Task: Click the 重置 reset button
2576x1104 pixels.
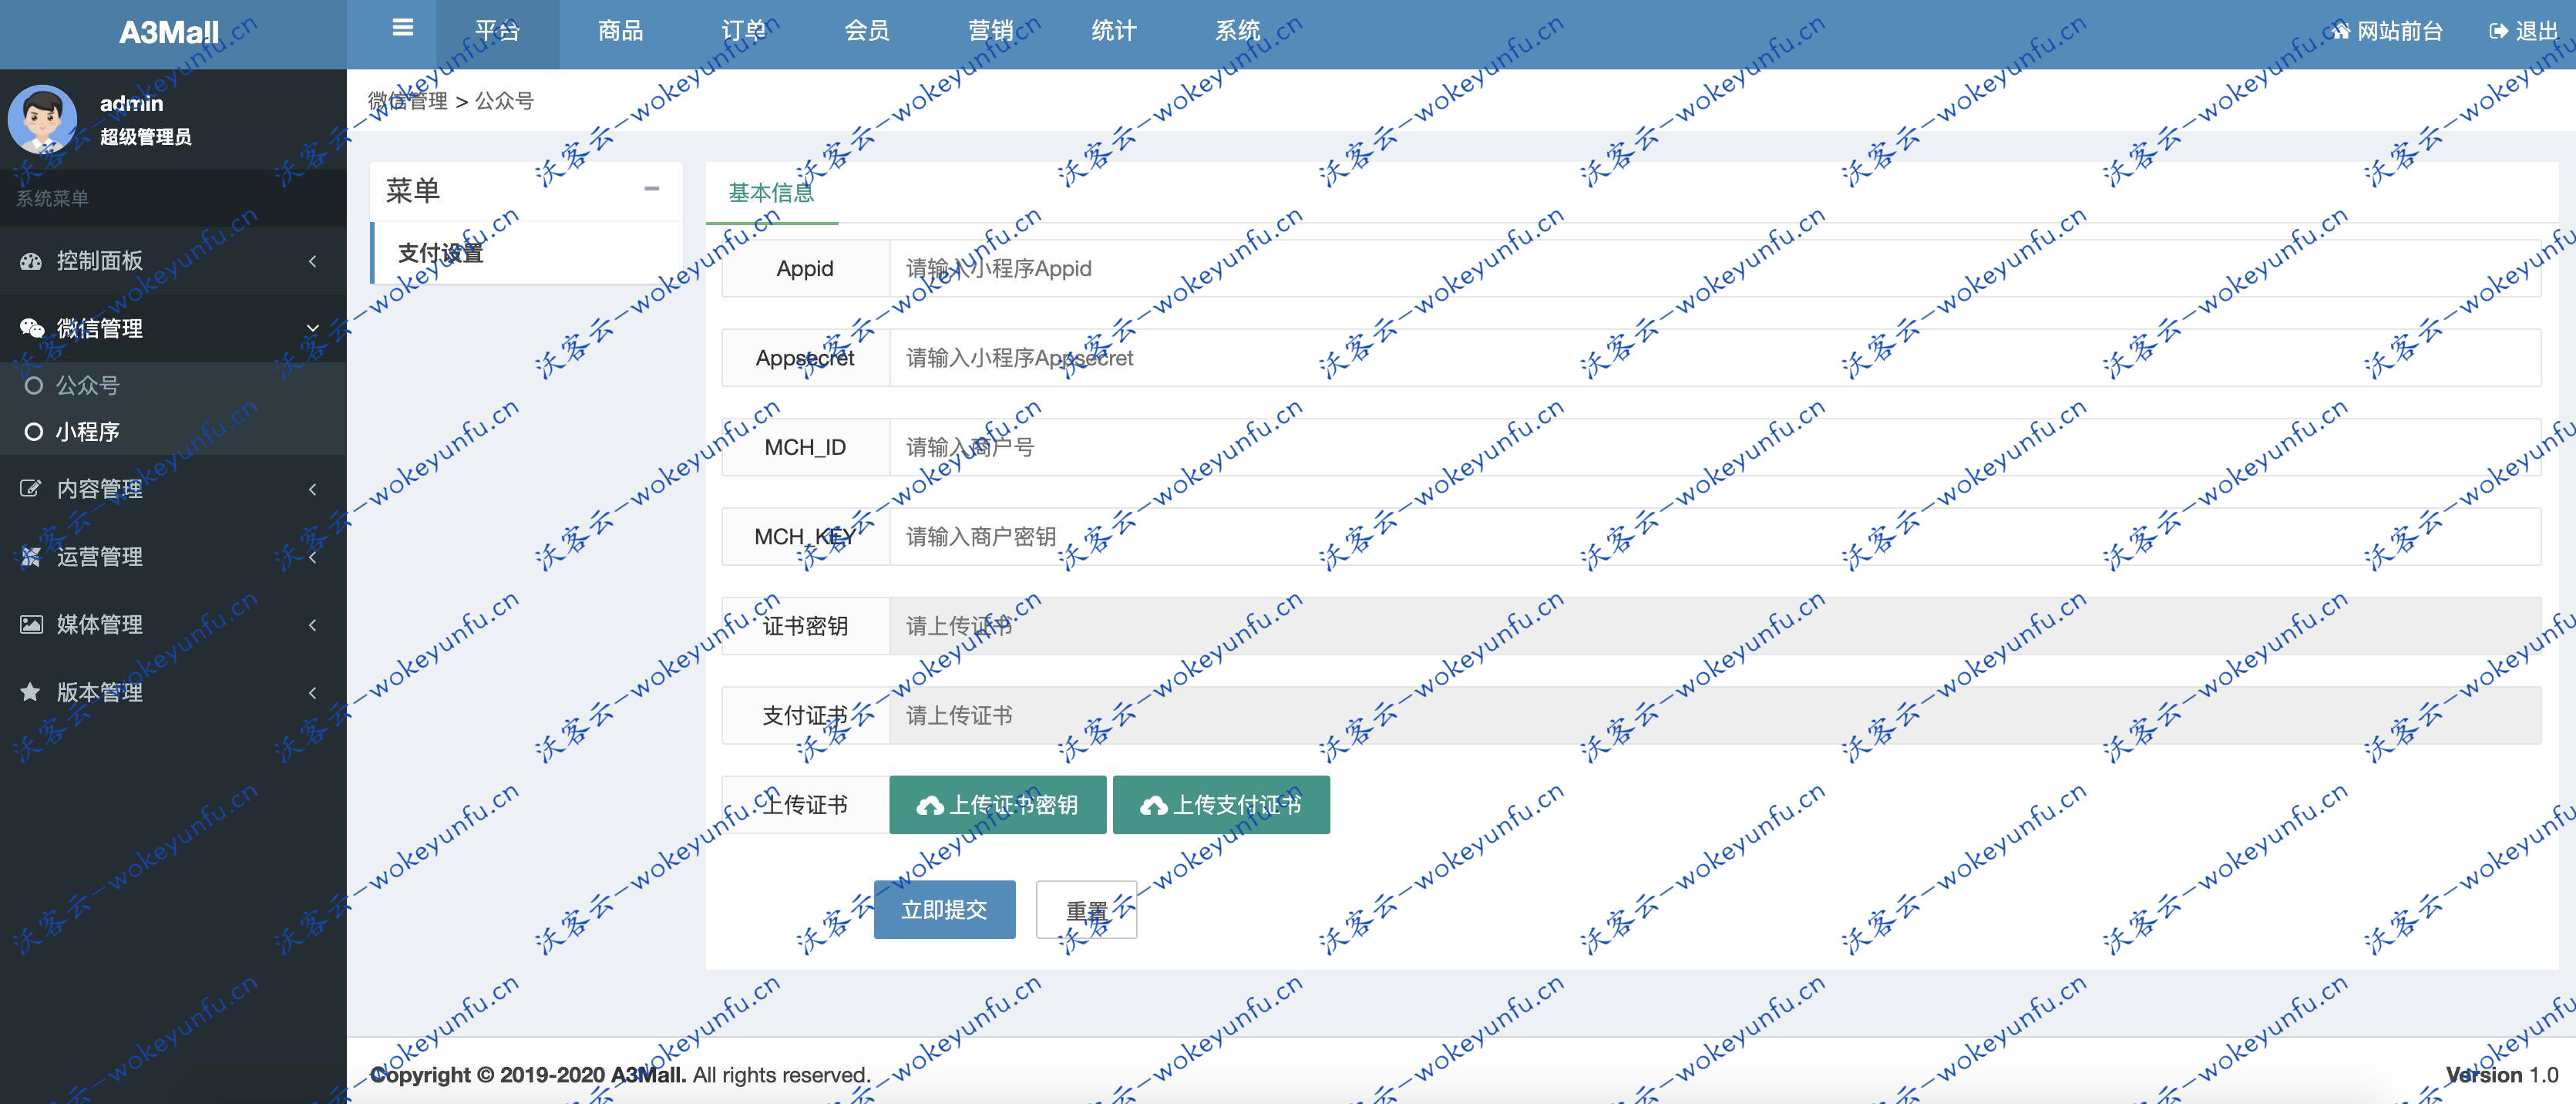Action: [x=1086, y=910]
